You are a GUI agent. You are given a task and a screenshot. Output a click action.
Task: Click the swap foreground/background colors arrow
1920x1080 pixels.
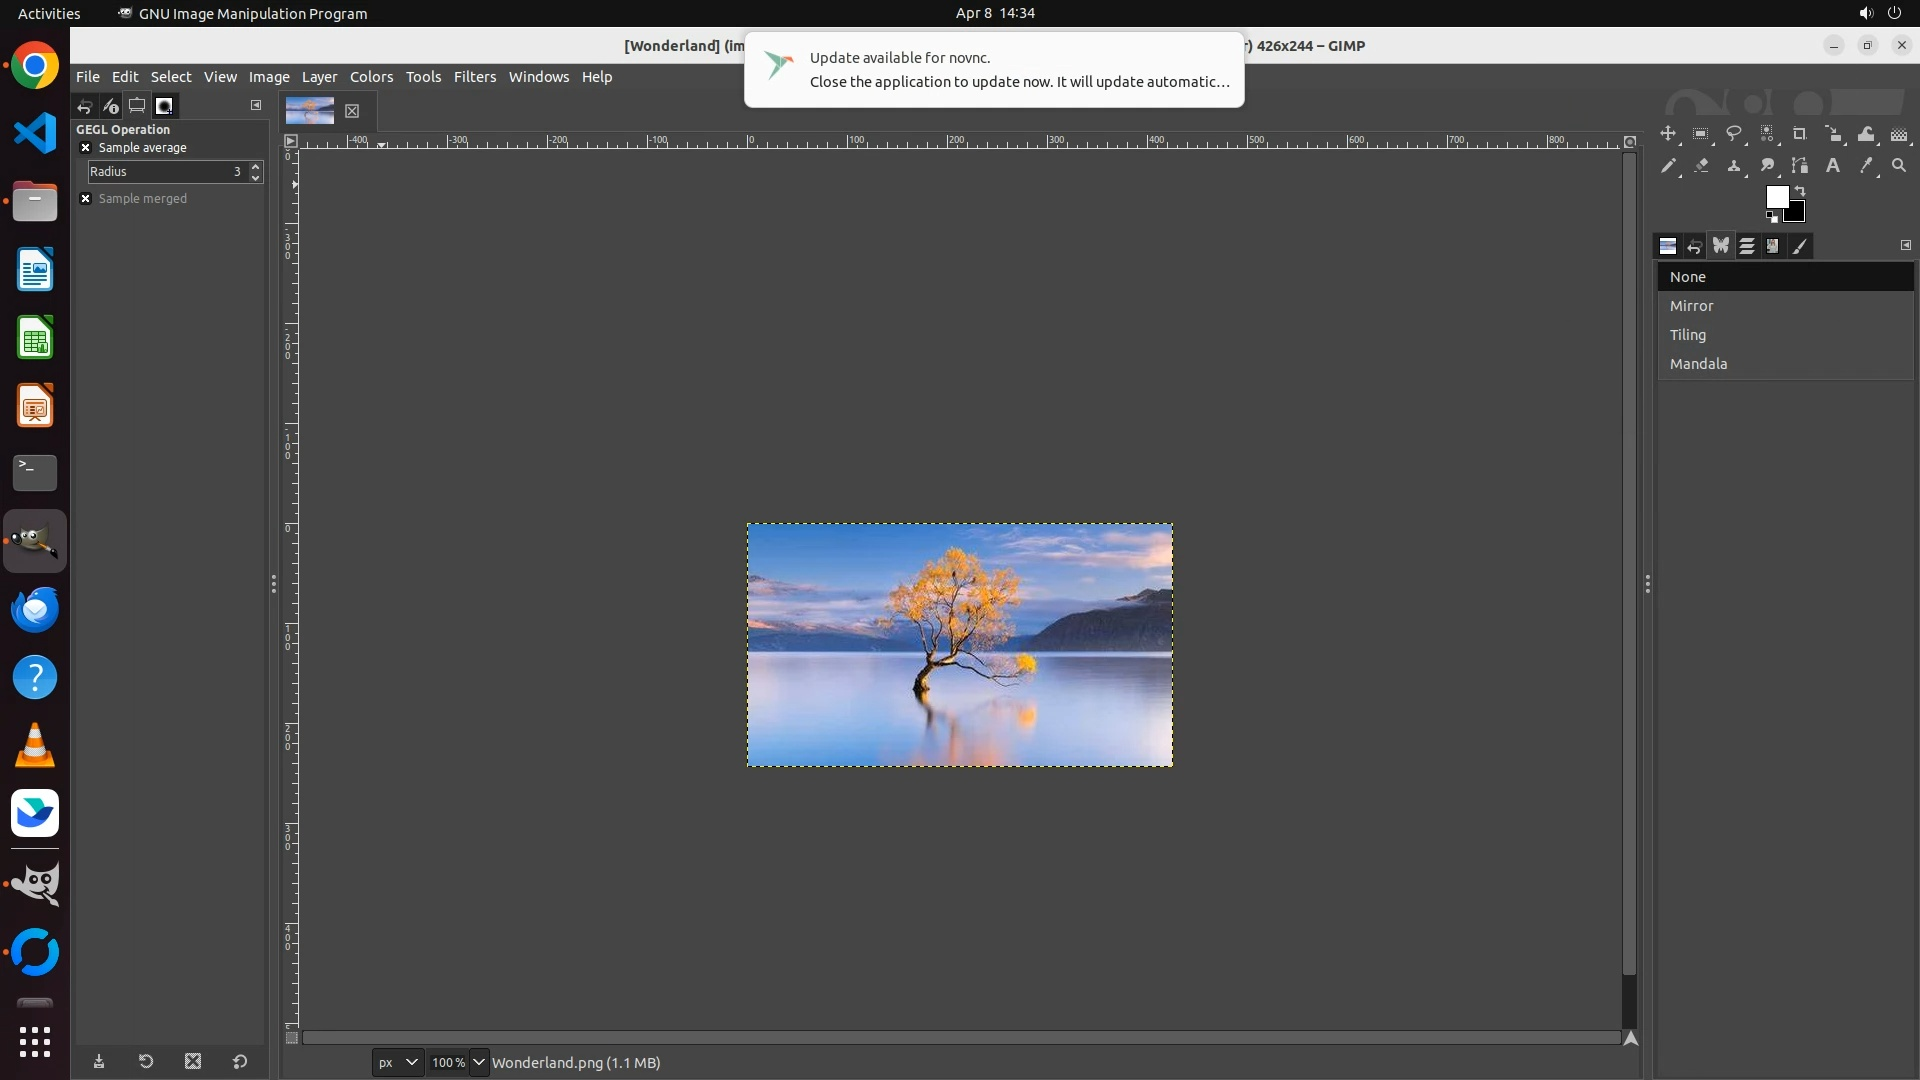pyautogui.click(x=1800, y=190)
